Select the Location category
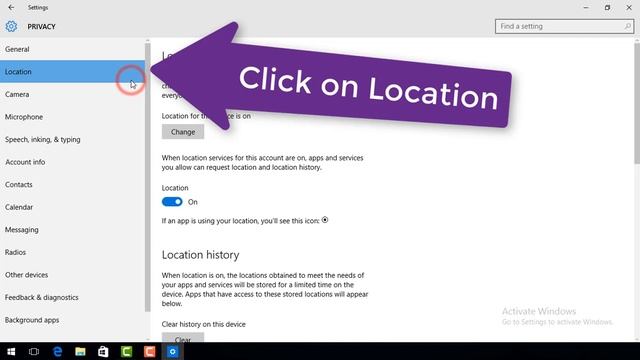640x360 pixels. [72, 71]
